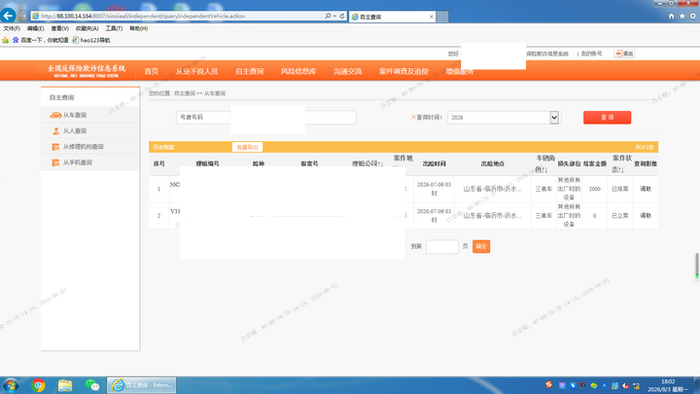Image resolution: width=700 pixels, height=394 pixels.
Task: Refresh the page using the reload icon
Action: click(342, 16)
